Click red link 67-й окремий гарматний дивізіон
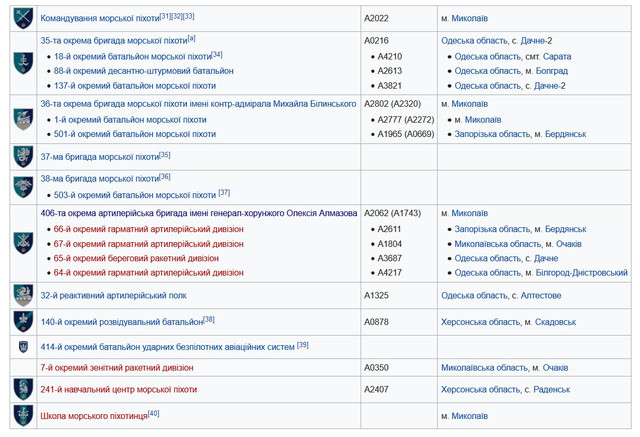This screenshot has height=437, width=640. point(149,244)
